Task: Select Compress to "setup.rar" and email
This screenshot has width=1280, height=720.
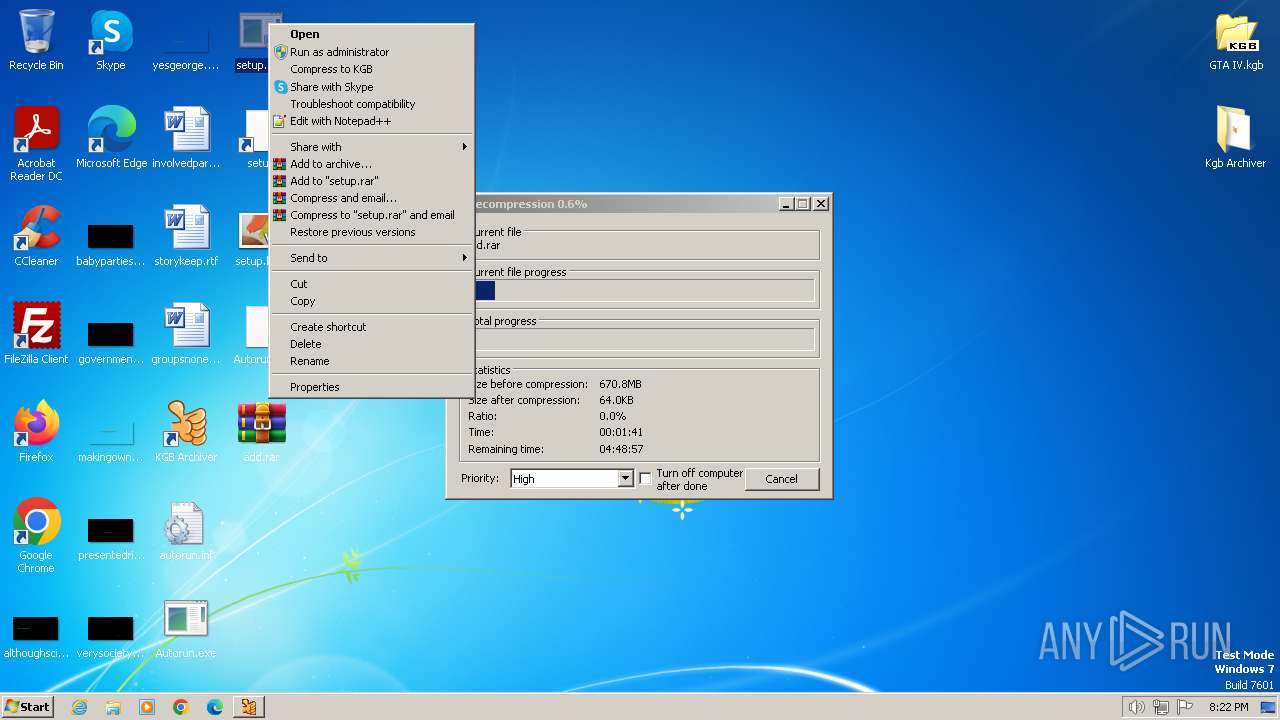Action: [372, 215]
